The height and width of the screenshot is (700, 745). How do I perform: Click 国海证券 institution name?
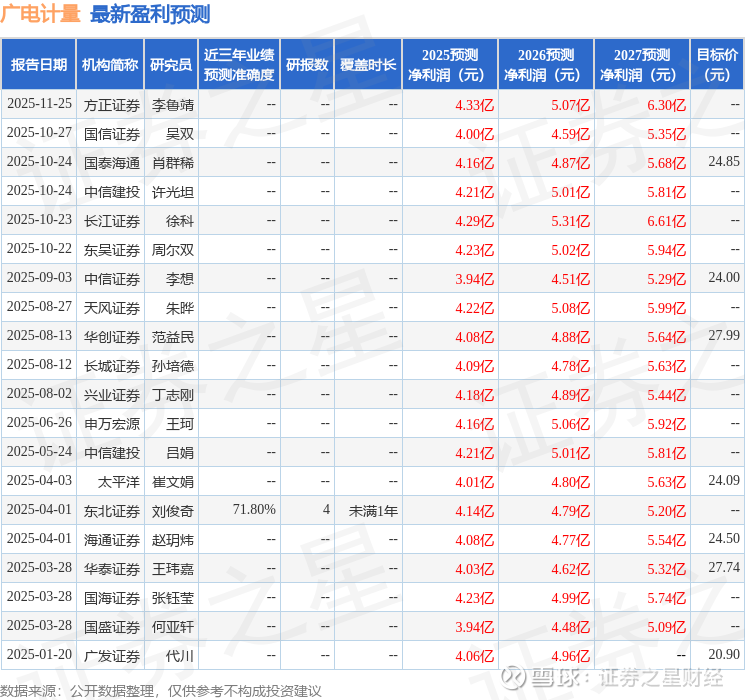coord(112,598)
